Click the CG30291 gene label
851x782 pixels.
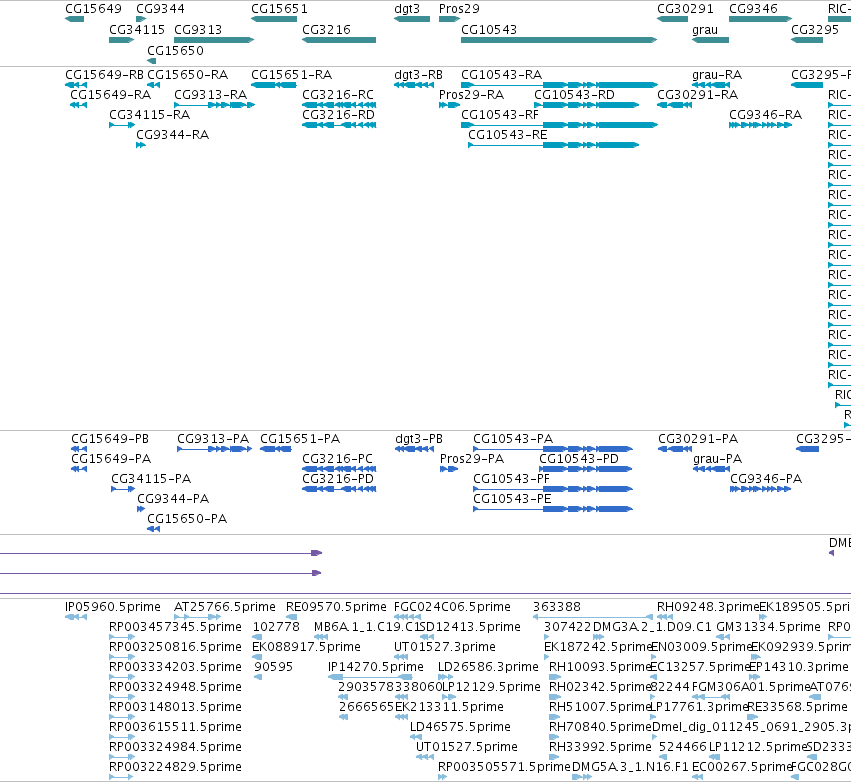pyautogui.click(x=685, y=9)
